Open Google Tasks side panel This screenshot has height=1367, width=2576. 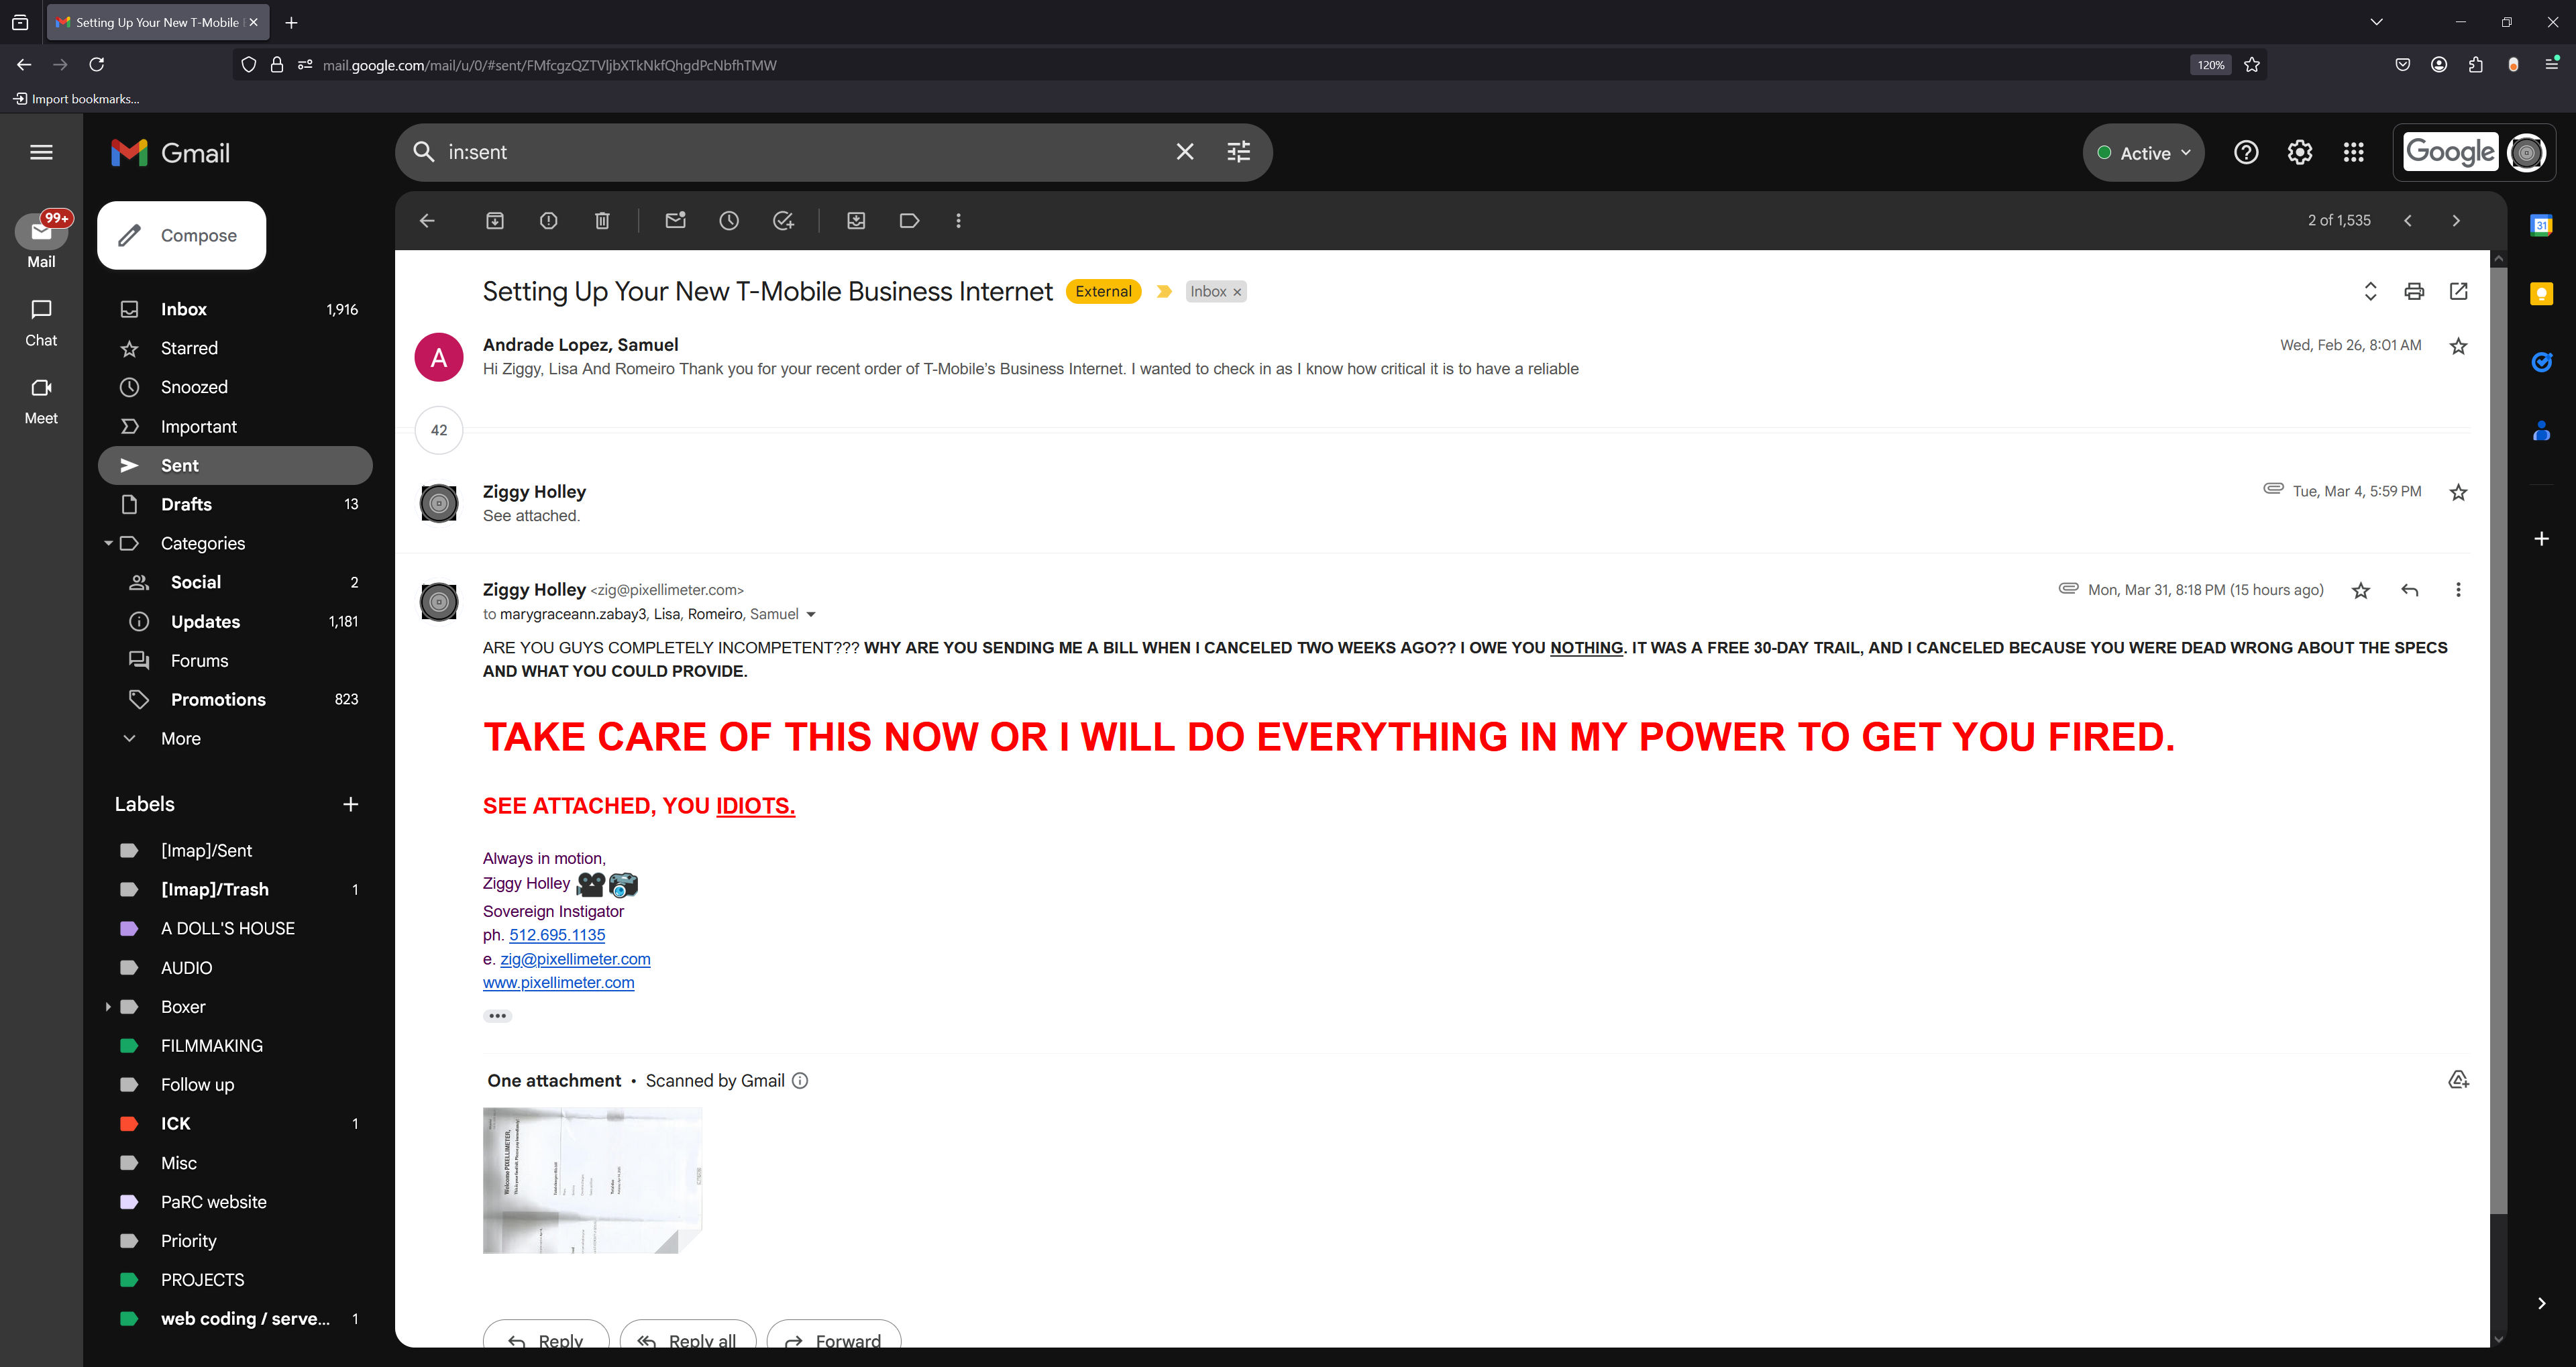tap(2541, 362)
